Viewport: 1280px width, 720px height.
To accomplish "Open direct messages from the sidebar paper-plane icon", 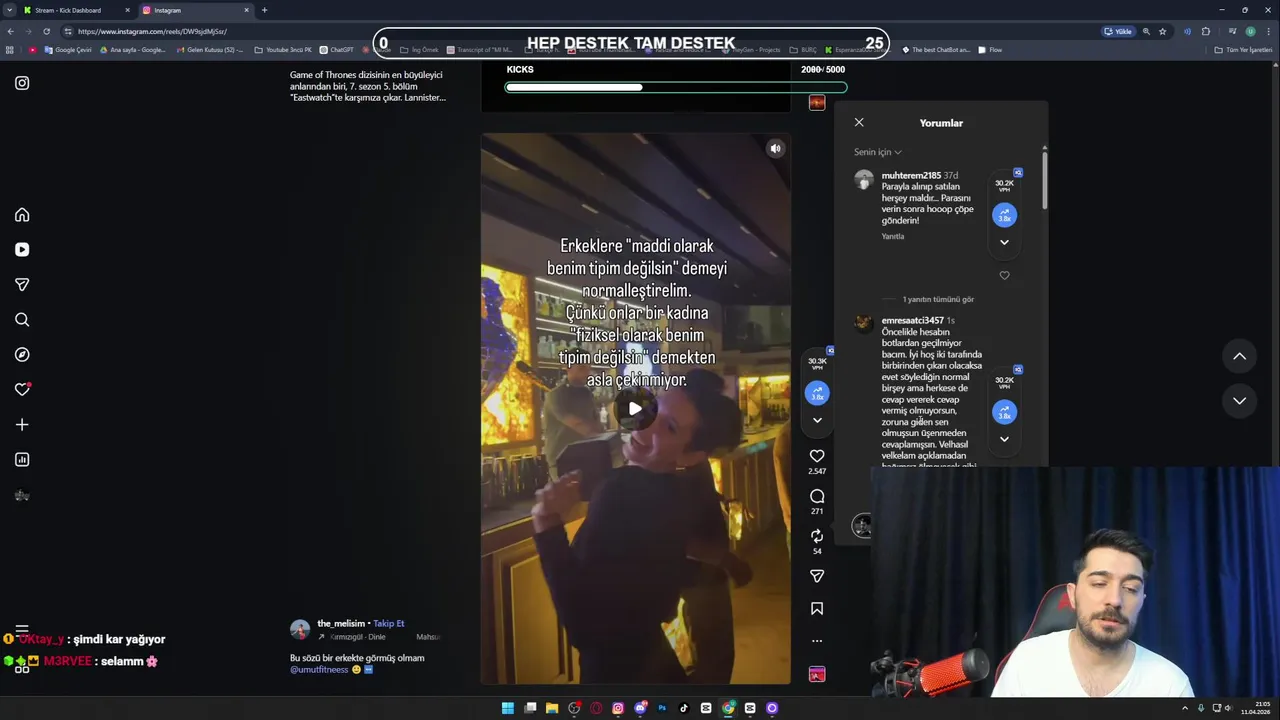I will coord(22,285).
